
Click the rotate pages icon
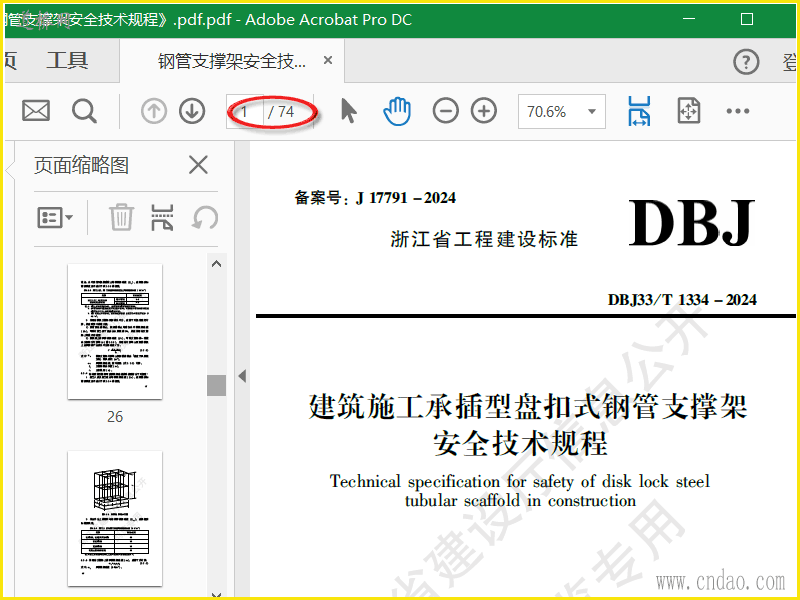[205, 217]
